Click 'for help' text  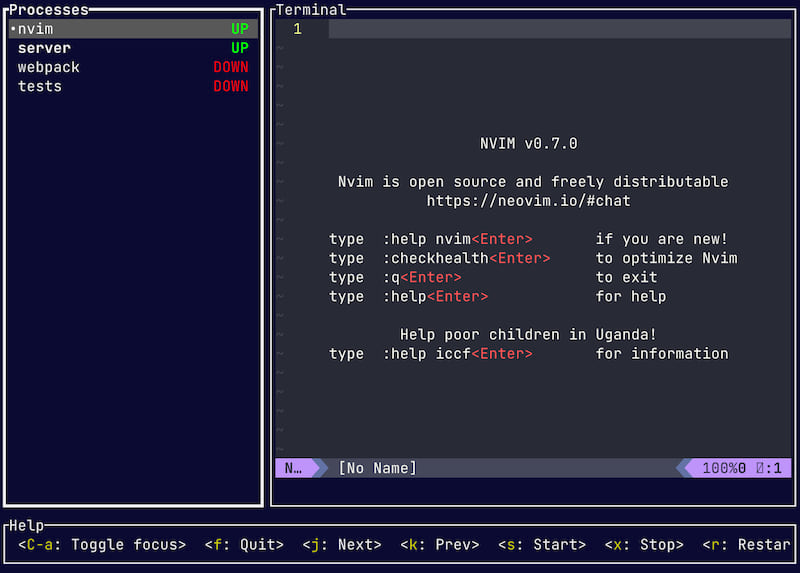pos(631,296)
